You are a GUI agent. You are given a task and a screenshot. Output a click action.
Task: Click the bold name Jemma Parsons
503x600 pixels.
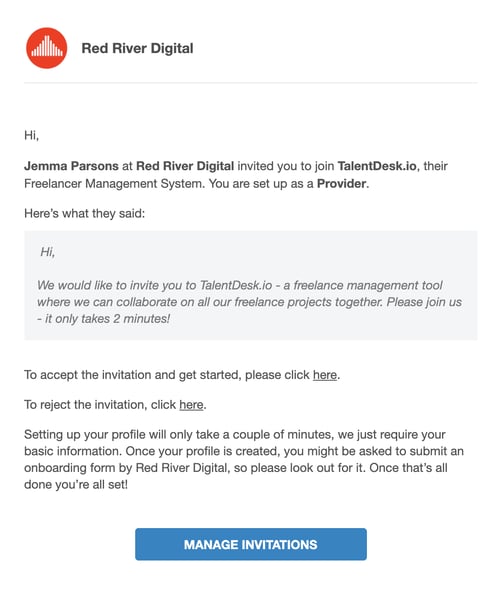point(71,166)
